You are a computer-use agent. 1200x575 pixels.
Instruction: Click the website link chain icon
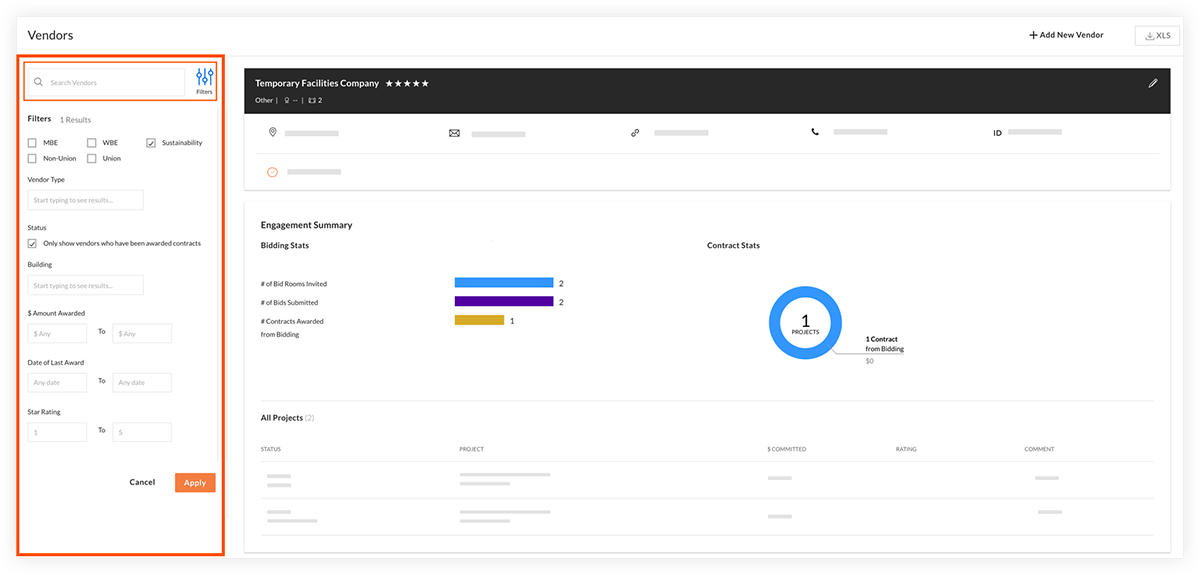click(x=635, y=133)
